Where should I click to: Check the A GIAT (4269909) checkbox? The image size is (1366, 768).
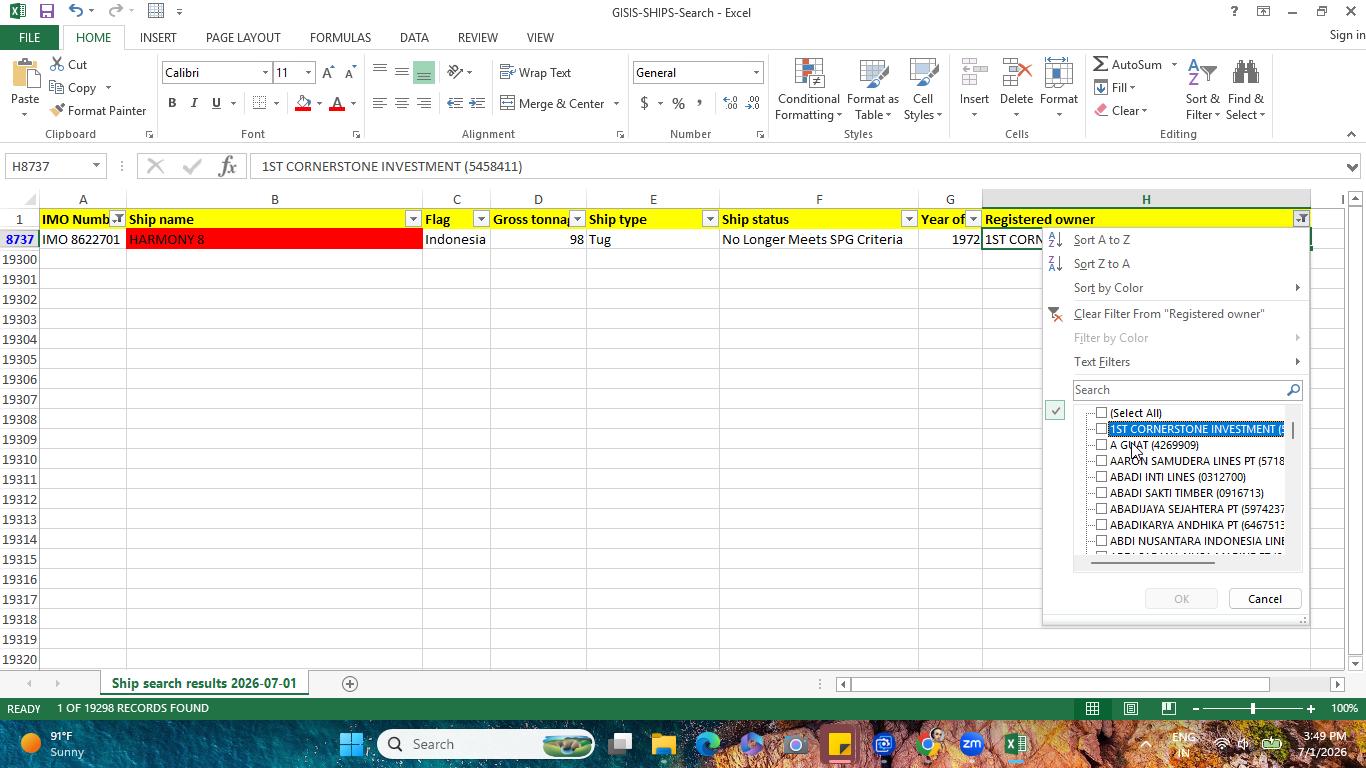click(1101, 445)
